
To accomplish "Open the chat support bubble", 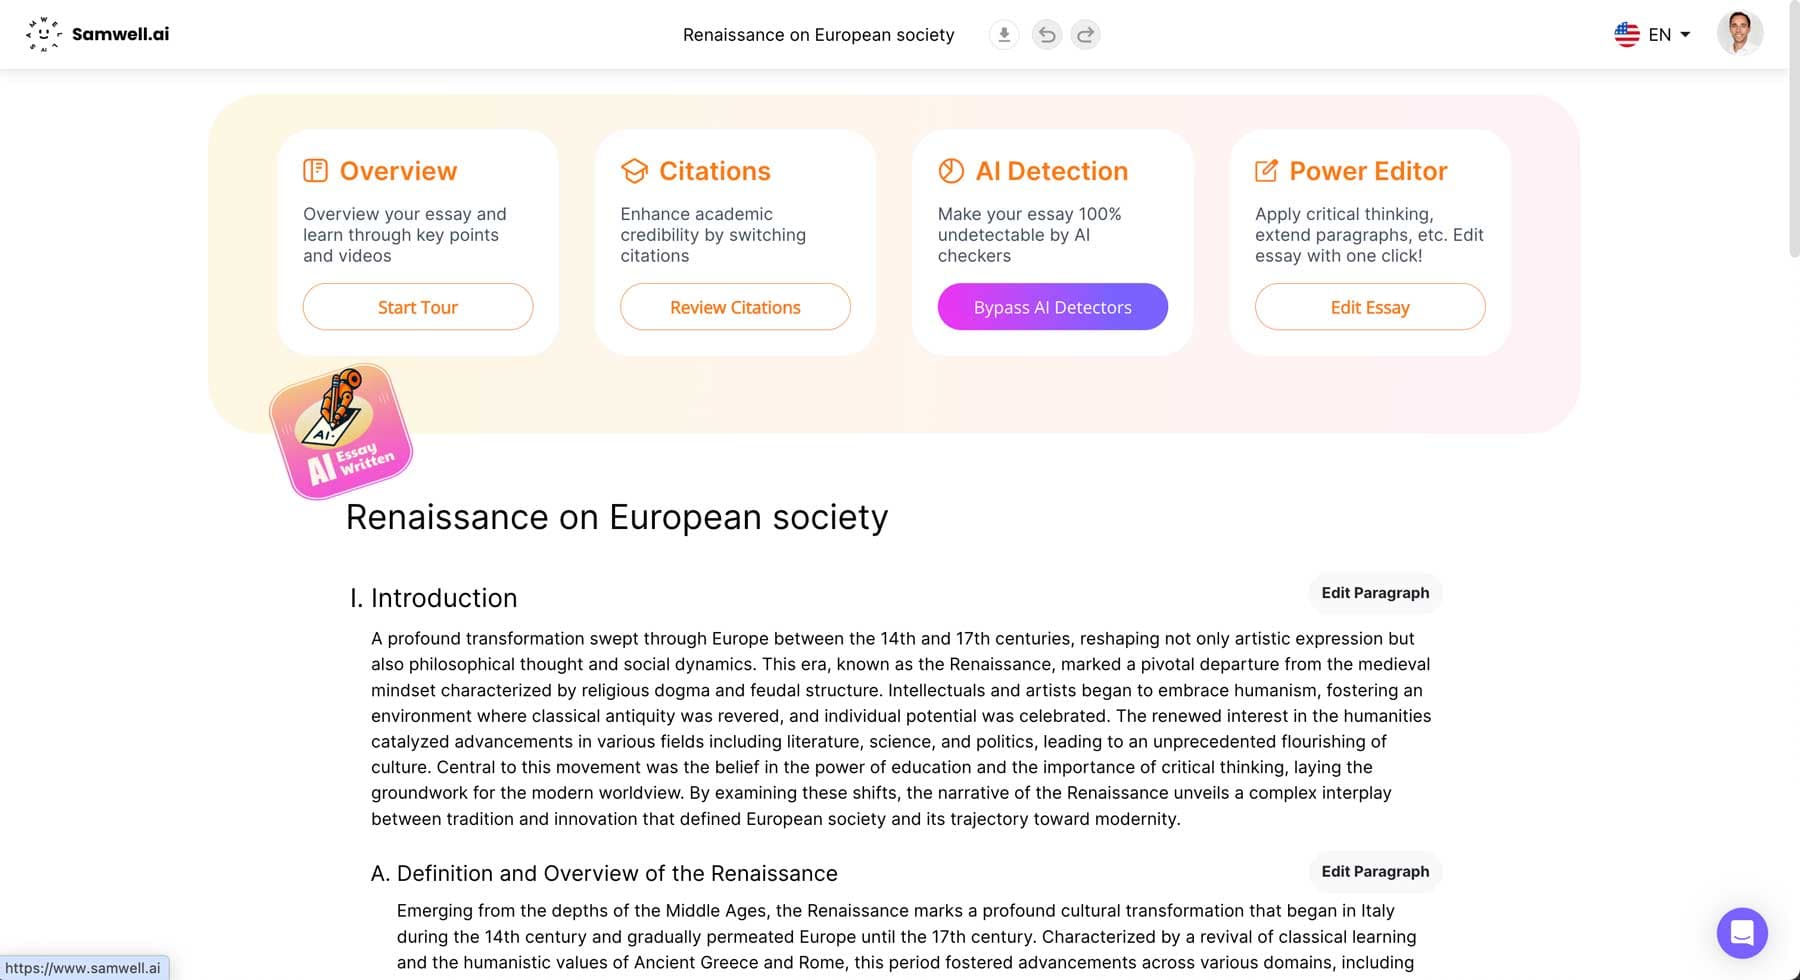I will pyautogui.click(x=1741, y=932).
